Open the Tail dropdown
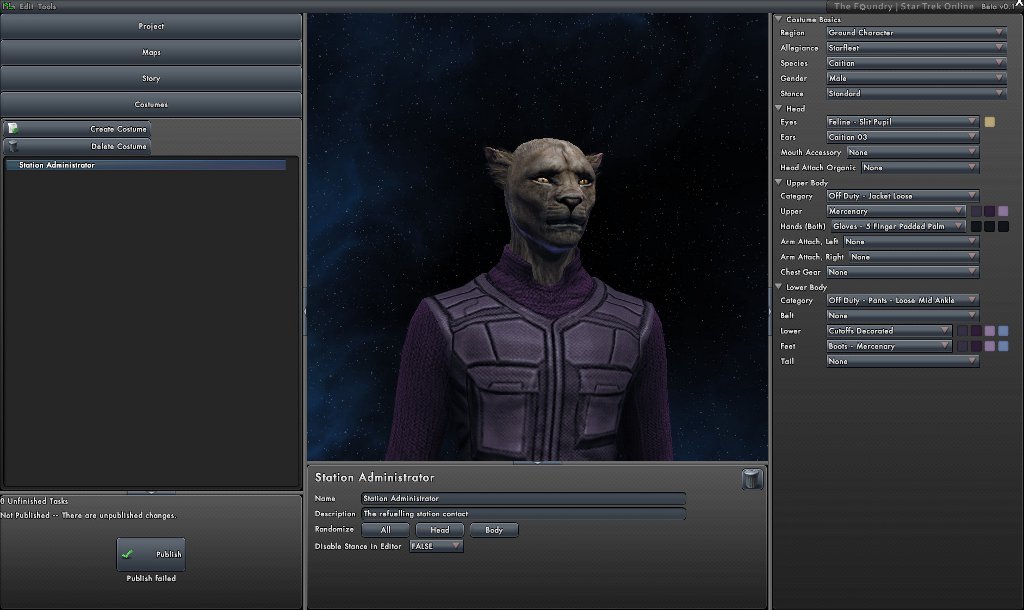1024x610 pixels. point(903,361)
